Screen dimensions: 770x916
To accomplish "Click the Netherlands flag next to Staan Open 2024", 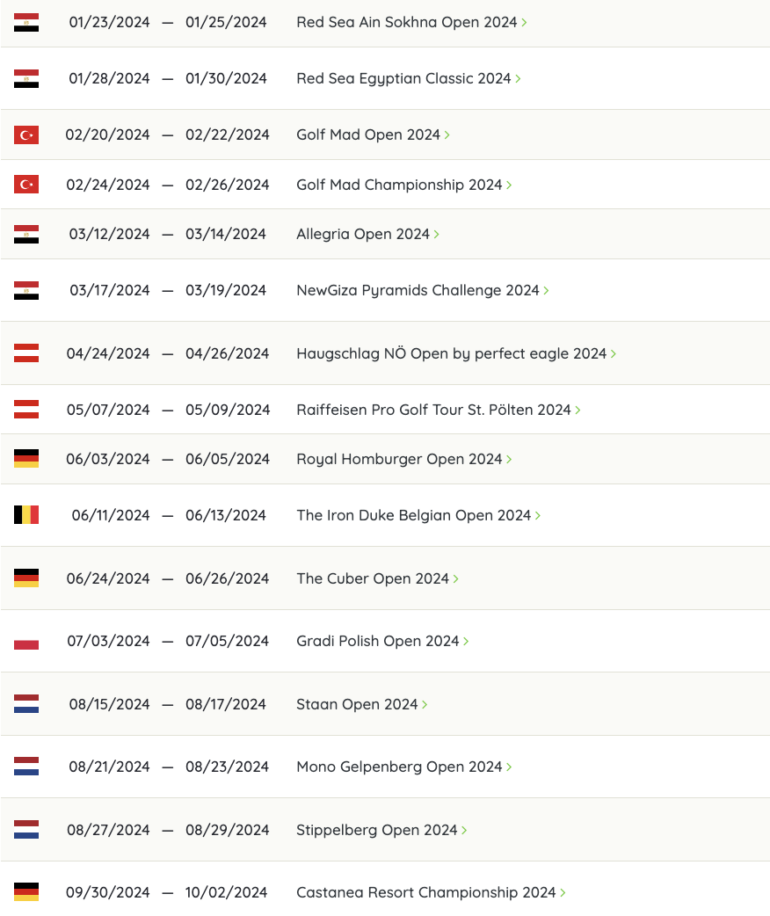I will tap(26, 704).
